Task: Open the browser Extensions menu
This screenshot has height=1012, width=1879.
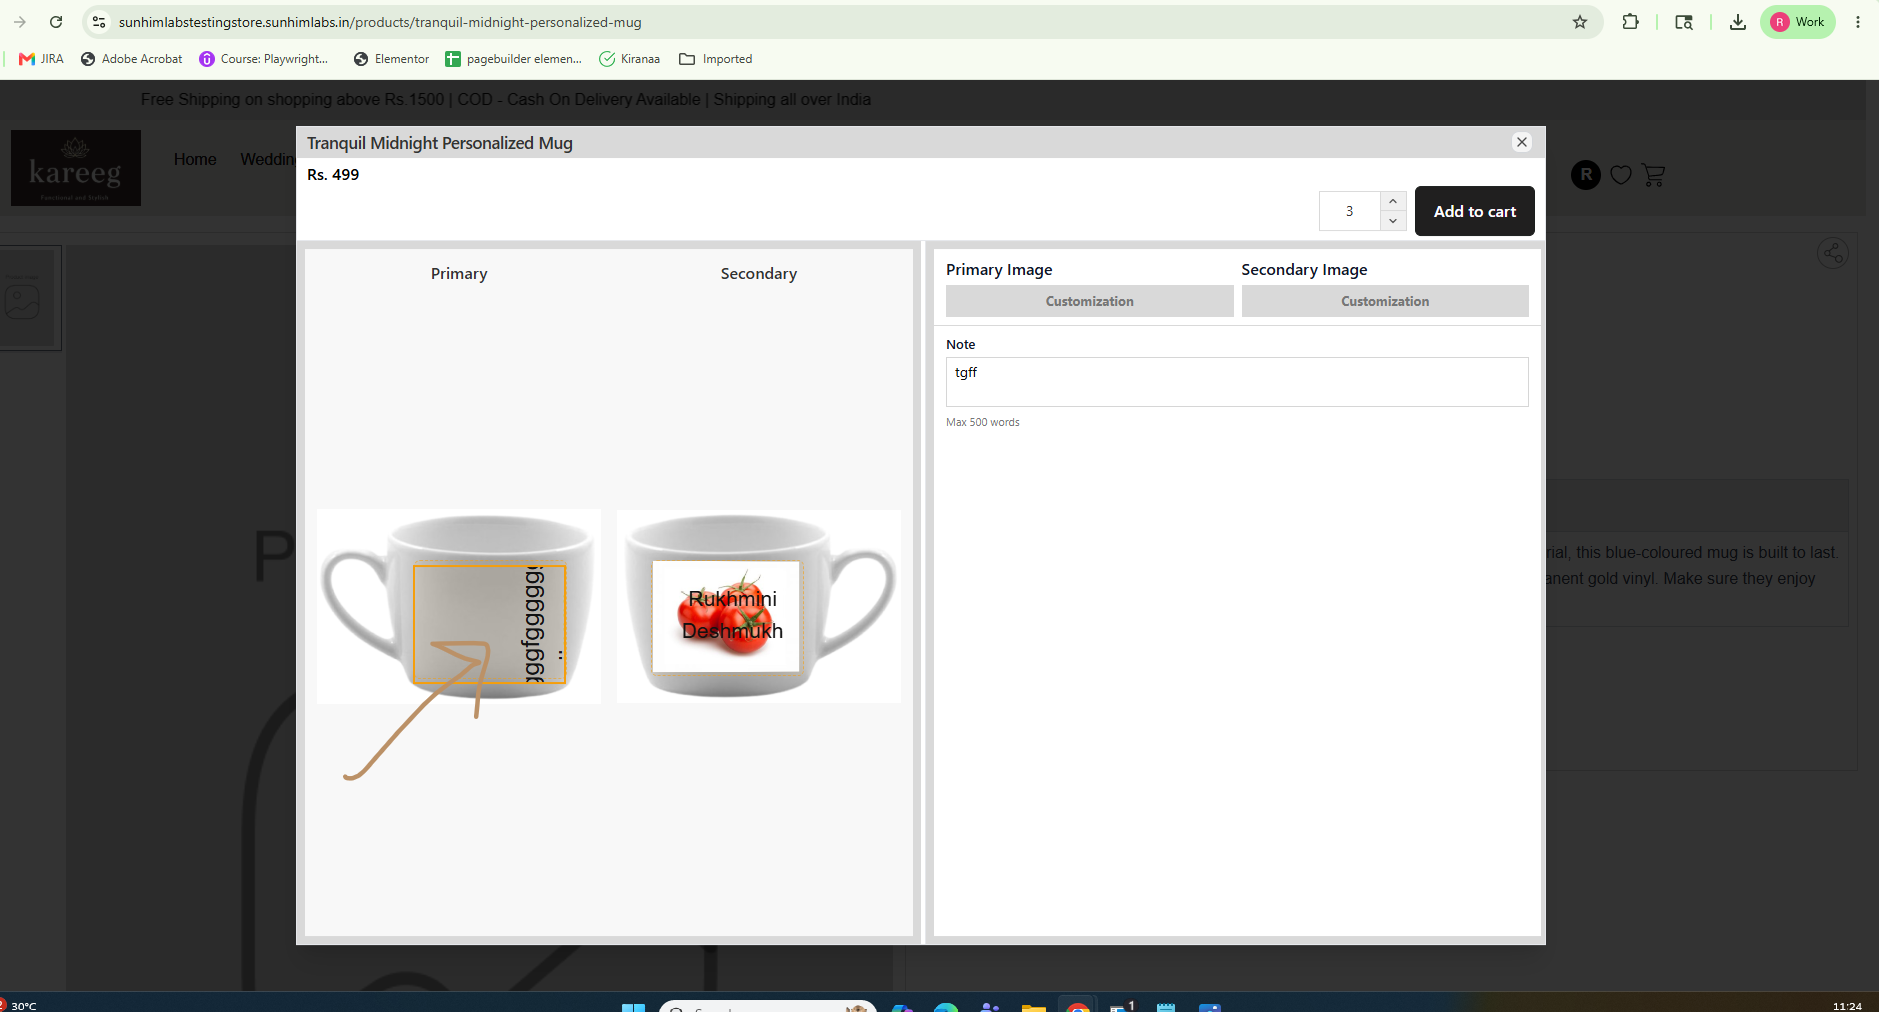Action: pos(1630,22)
